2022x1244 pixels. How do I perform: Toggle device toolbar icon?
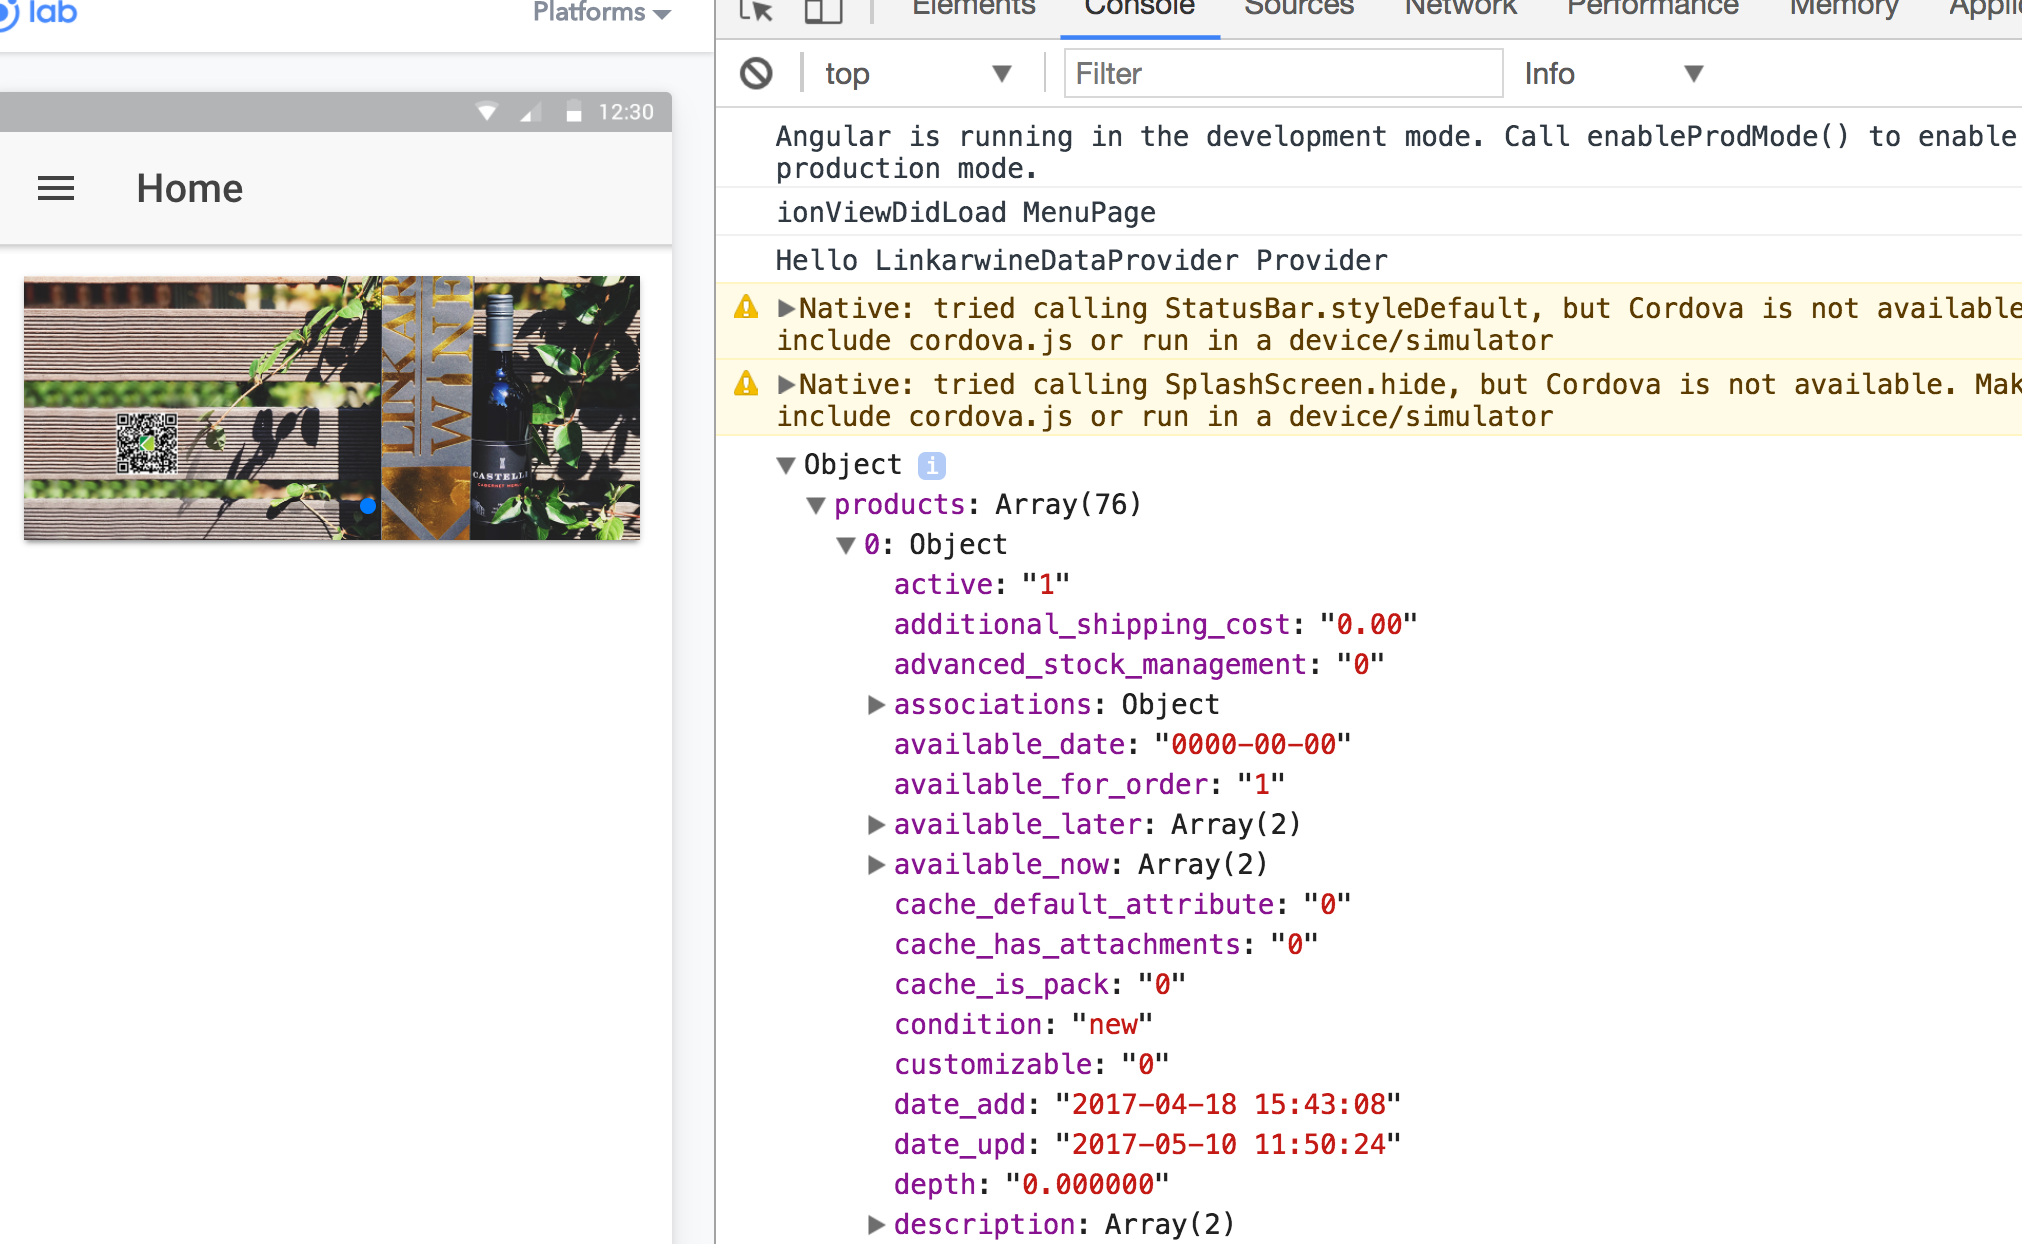point(823,10)
